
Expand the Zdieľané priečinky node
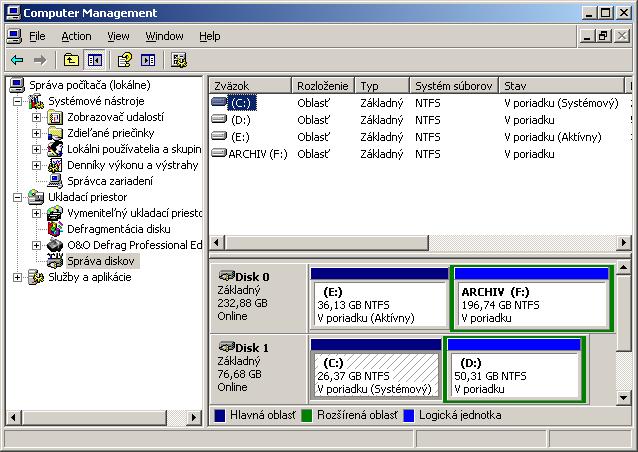[x=37, y=133]
